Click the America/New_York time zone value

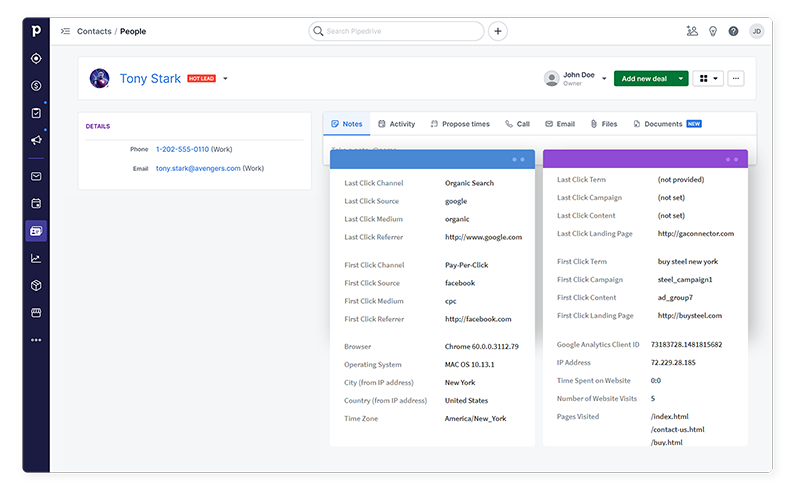(475, 419)
